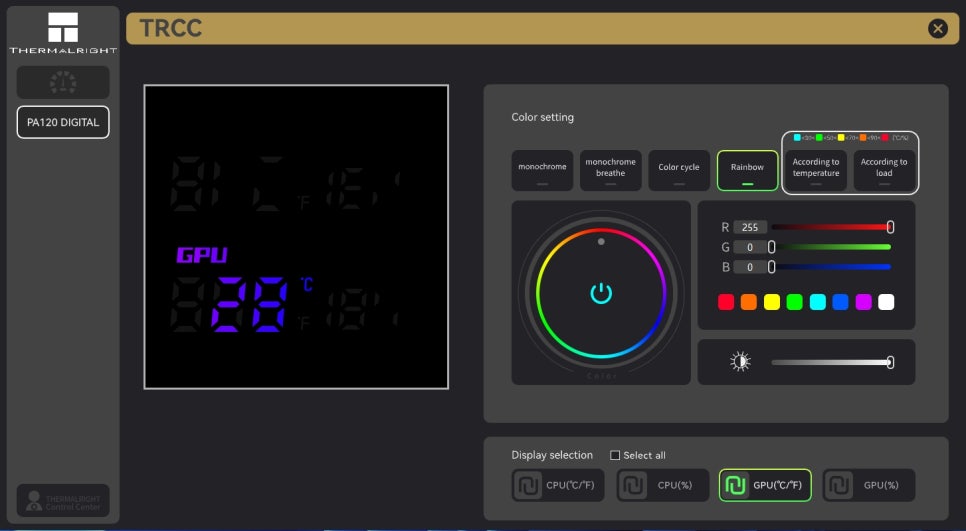This screenshot has width=966, height=531.
Task: Switch to monochrome breathe mode
Action: [x=610, y=169]
